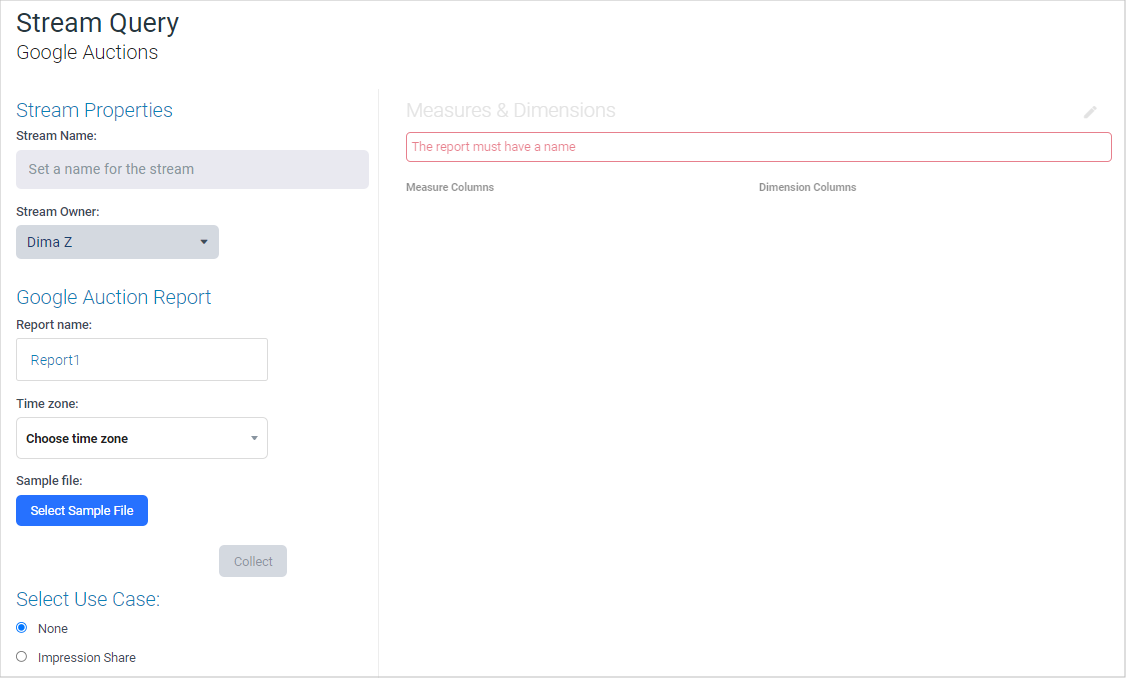Screen dimensions: 1126x678
Task: Select the Impression Share radio button
Action: (22, 656)
